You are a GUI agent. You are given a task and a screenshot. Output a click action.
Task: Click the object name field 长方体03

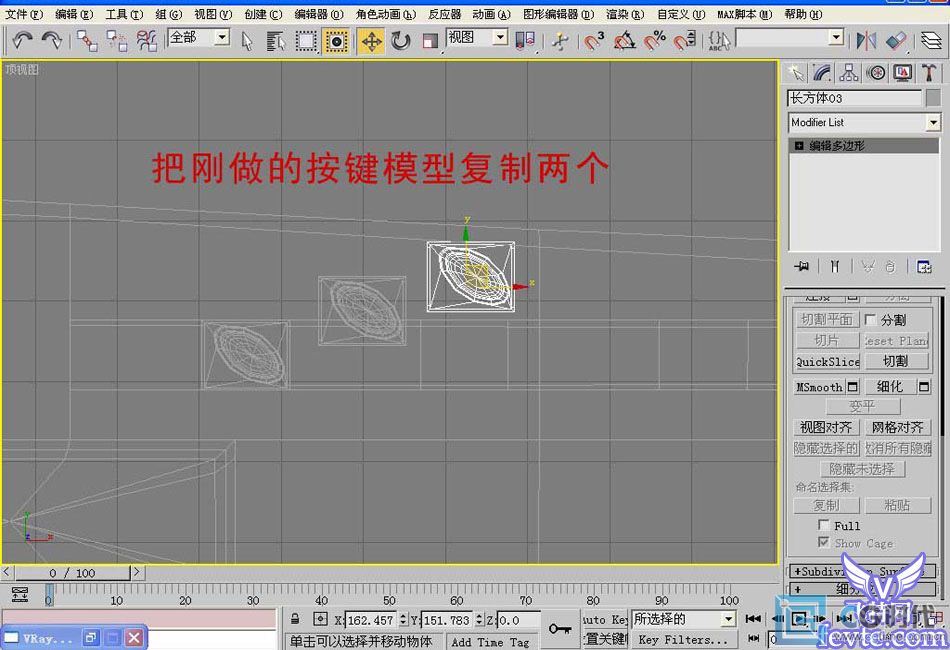[854, 98]
